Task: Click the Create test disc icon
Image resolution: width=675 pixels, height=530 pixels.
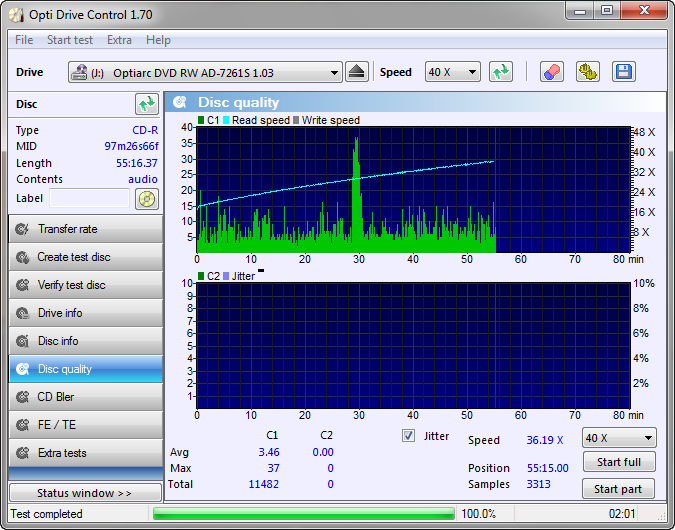Action: 22,257
